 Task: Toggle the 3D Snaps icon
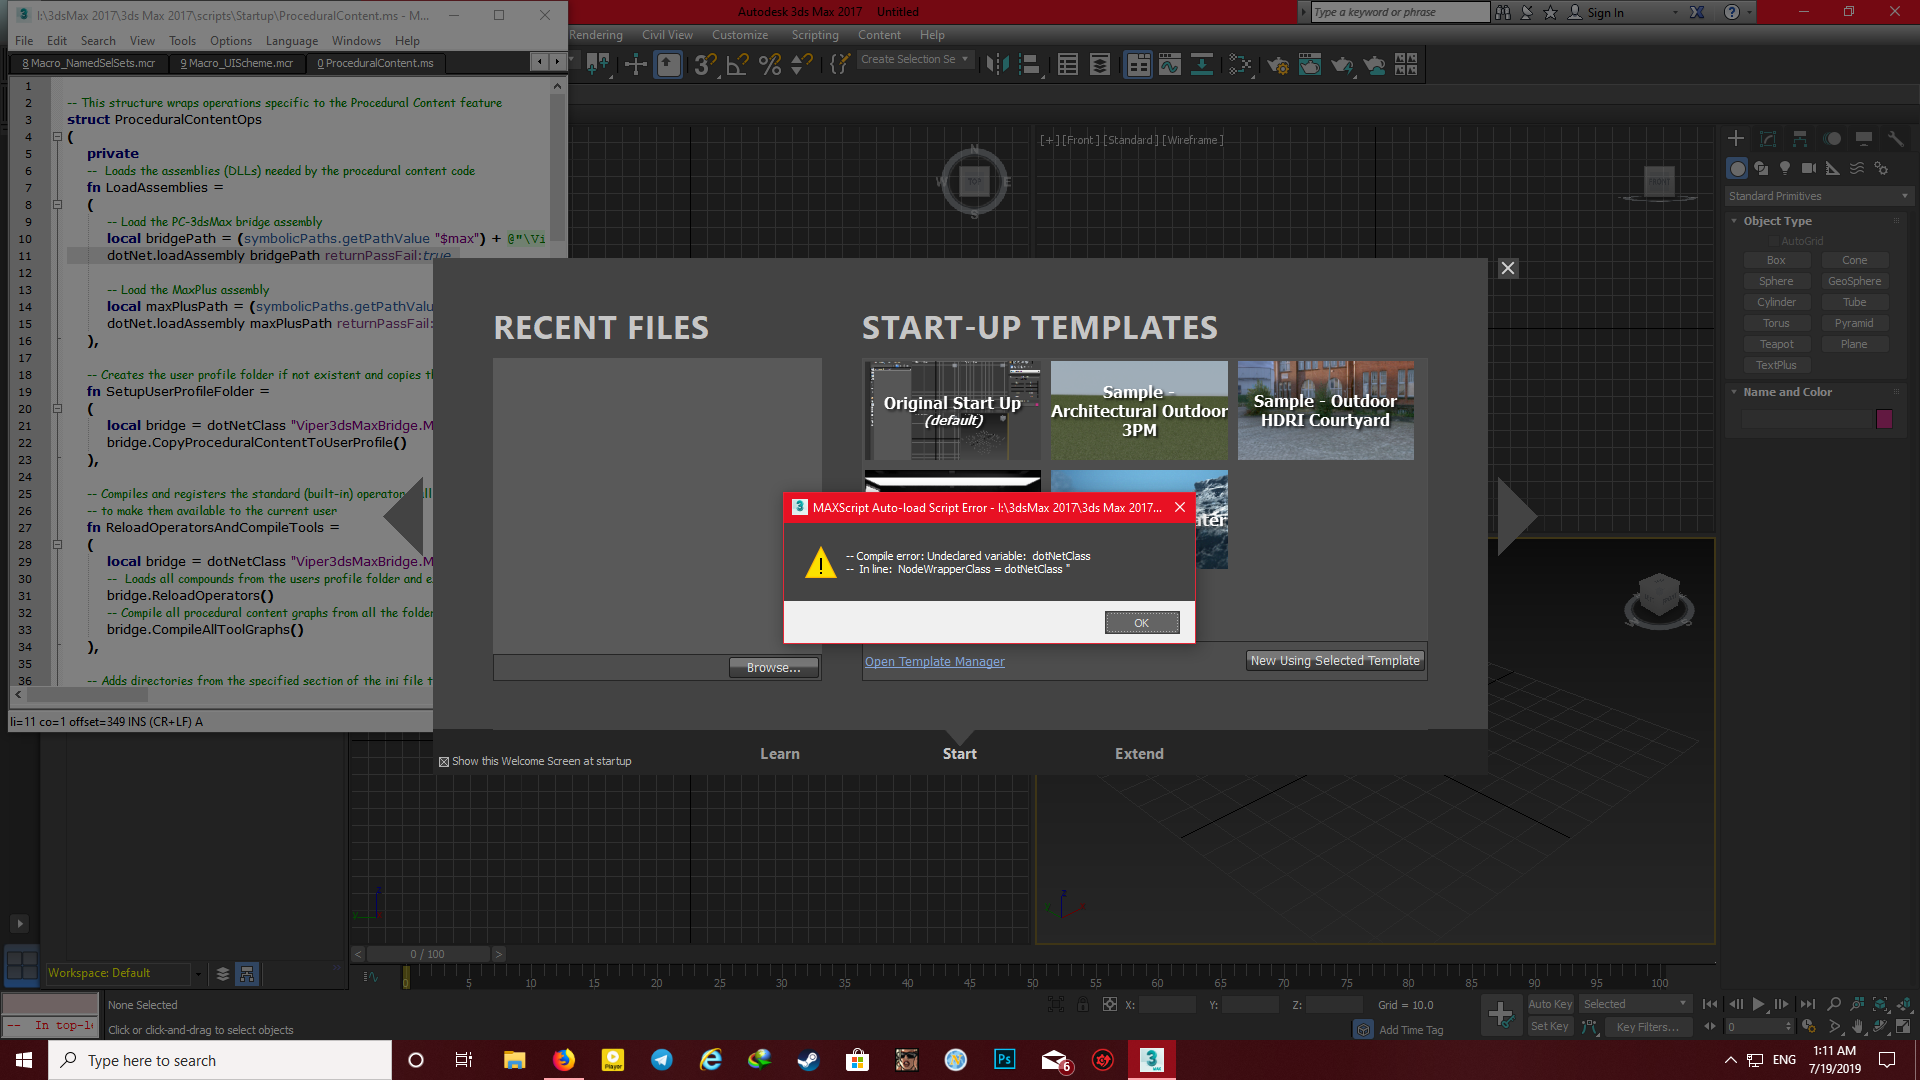[x=704, y=65]
